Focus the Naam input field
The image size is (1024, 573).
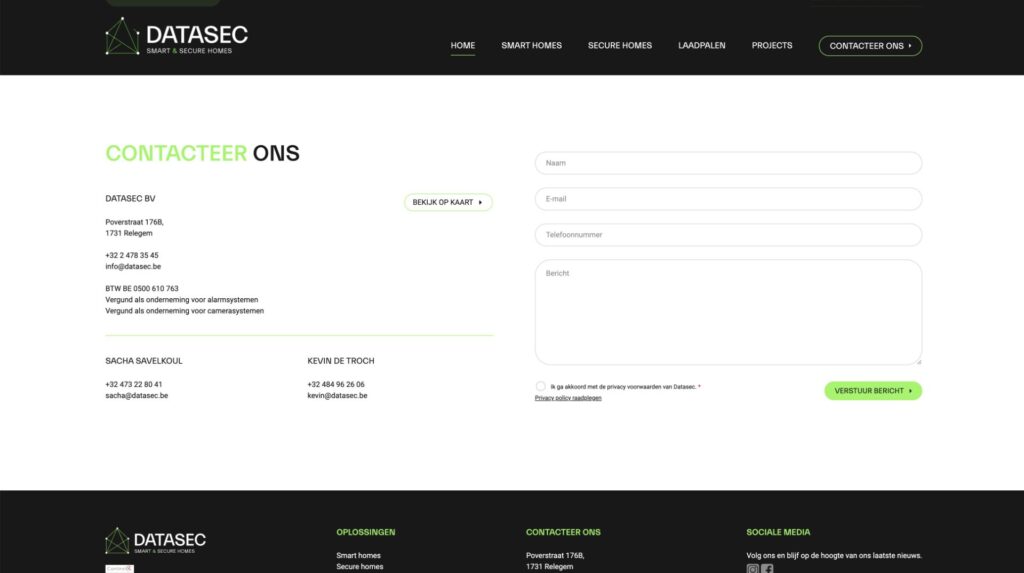point(728,163)
